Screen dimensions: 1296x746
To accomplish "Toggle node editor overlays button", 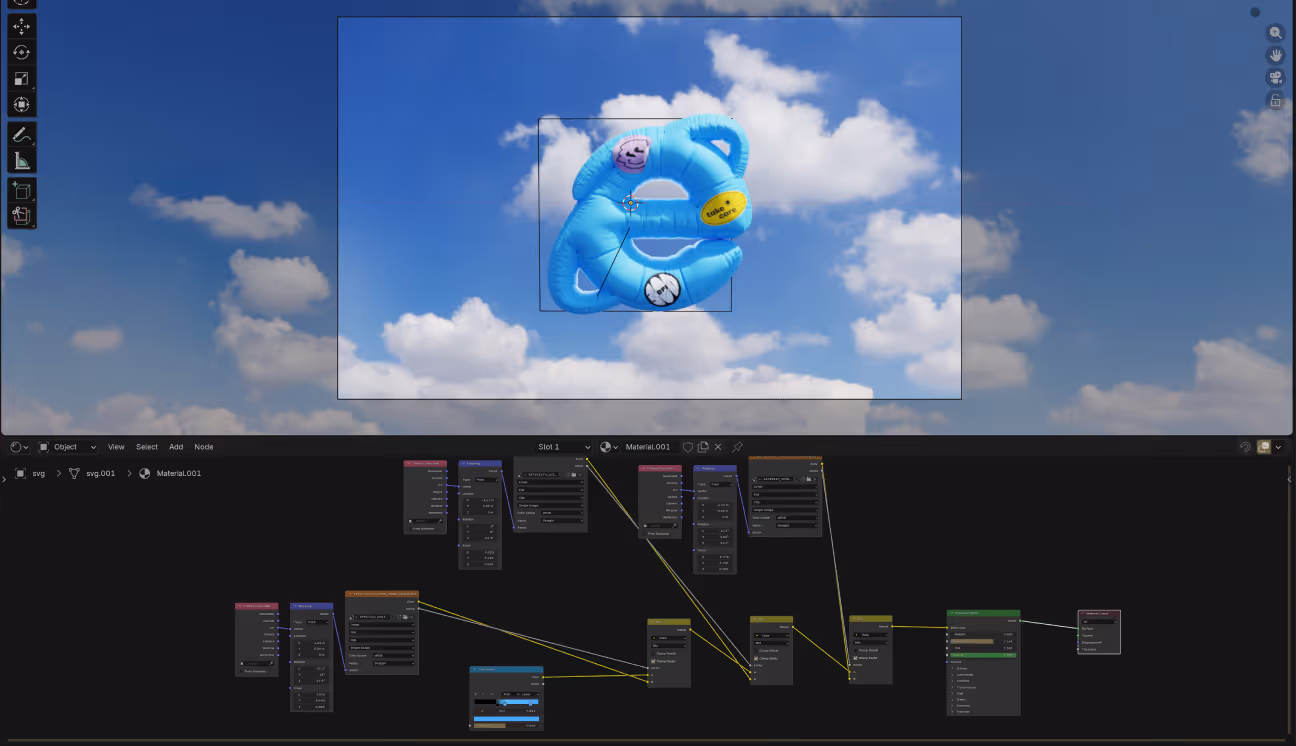I will pos(1264,447).
